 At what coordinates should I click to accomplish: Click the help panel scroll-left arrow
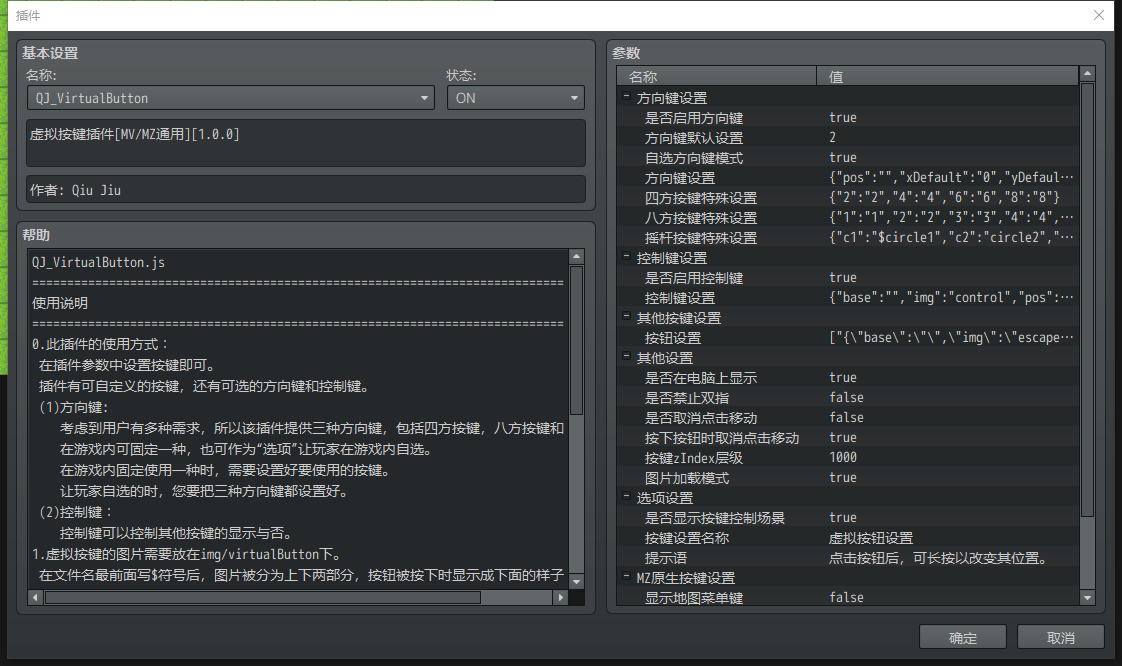point(35,597)
